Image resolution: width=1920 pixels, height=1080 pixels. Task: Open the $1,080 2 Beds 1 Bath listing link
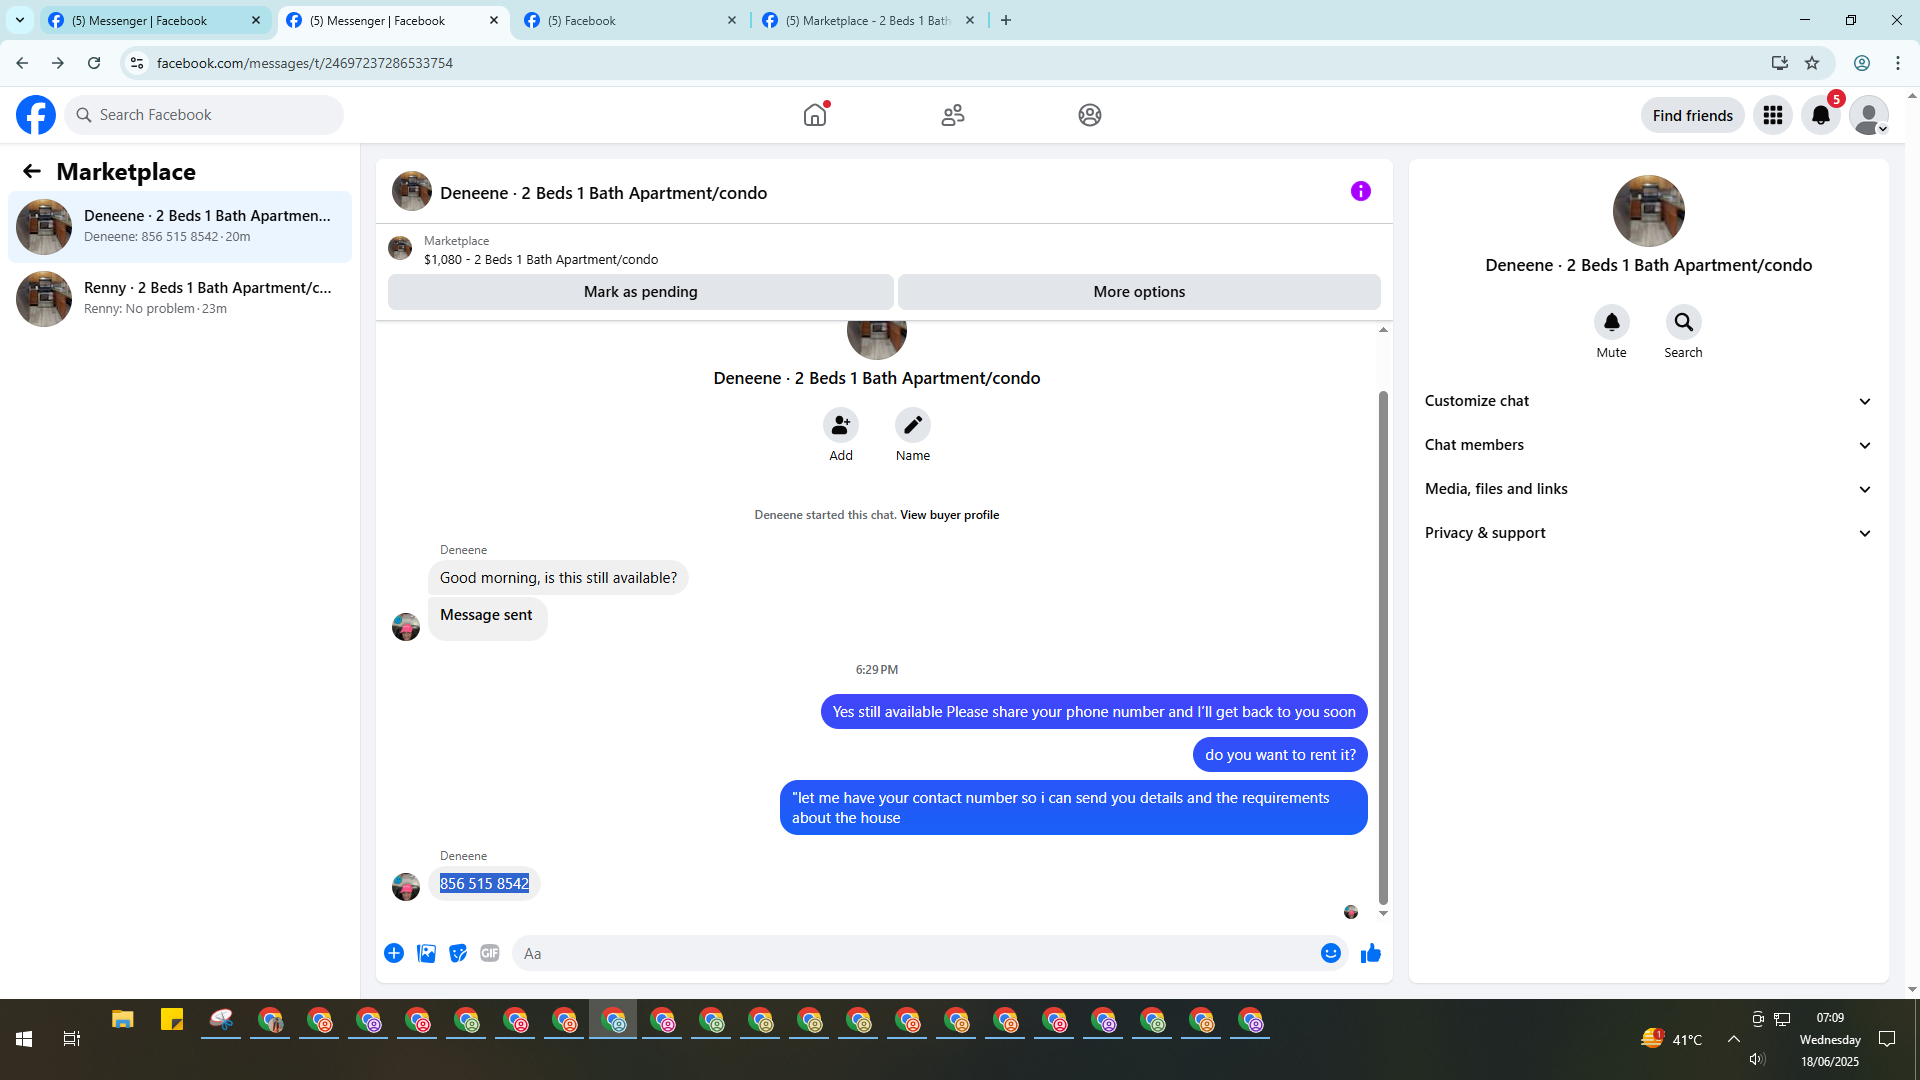[x=541, y=259]
